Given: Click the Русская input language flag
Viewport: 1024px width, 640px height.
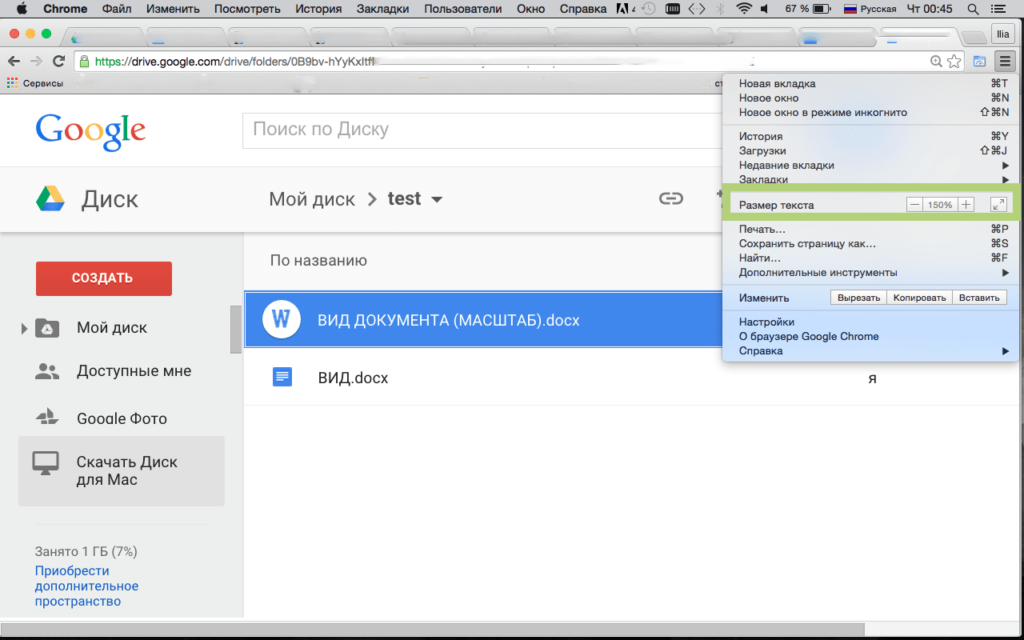Looking at the screenshot, I should point(850,9).
